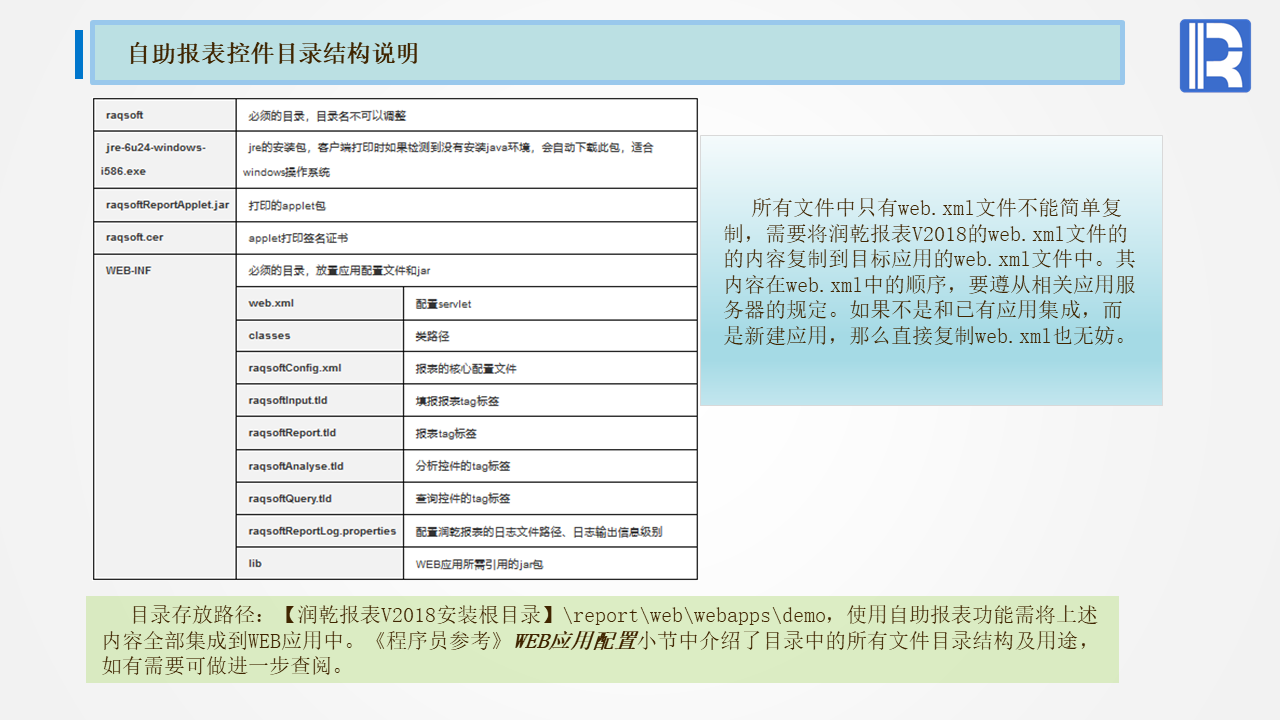Select the text WEB应用所需引用的jar包

[x=480, y=564]
